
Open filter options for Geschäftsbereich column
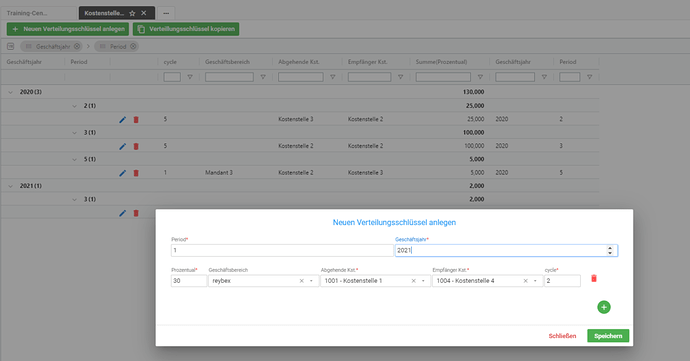(263, 77)
